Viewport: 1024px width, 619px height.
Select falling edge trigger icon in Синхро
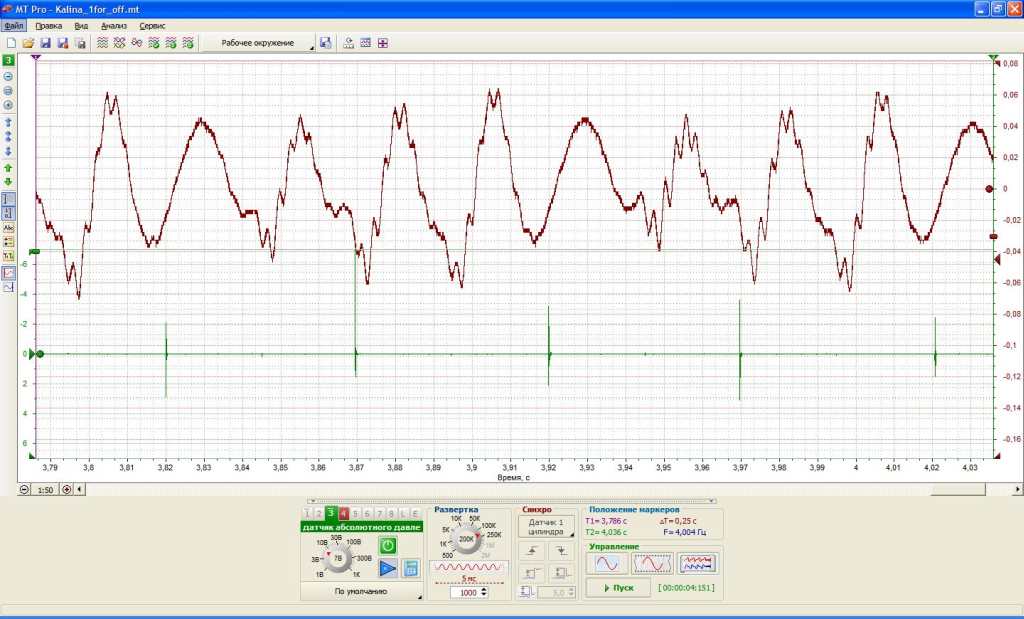(561, 551)
